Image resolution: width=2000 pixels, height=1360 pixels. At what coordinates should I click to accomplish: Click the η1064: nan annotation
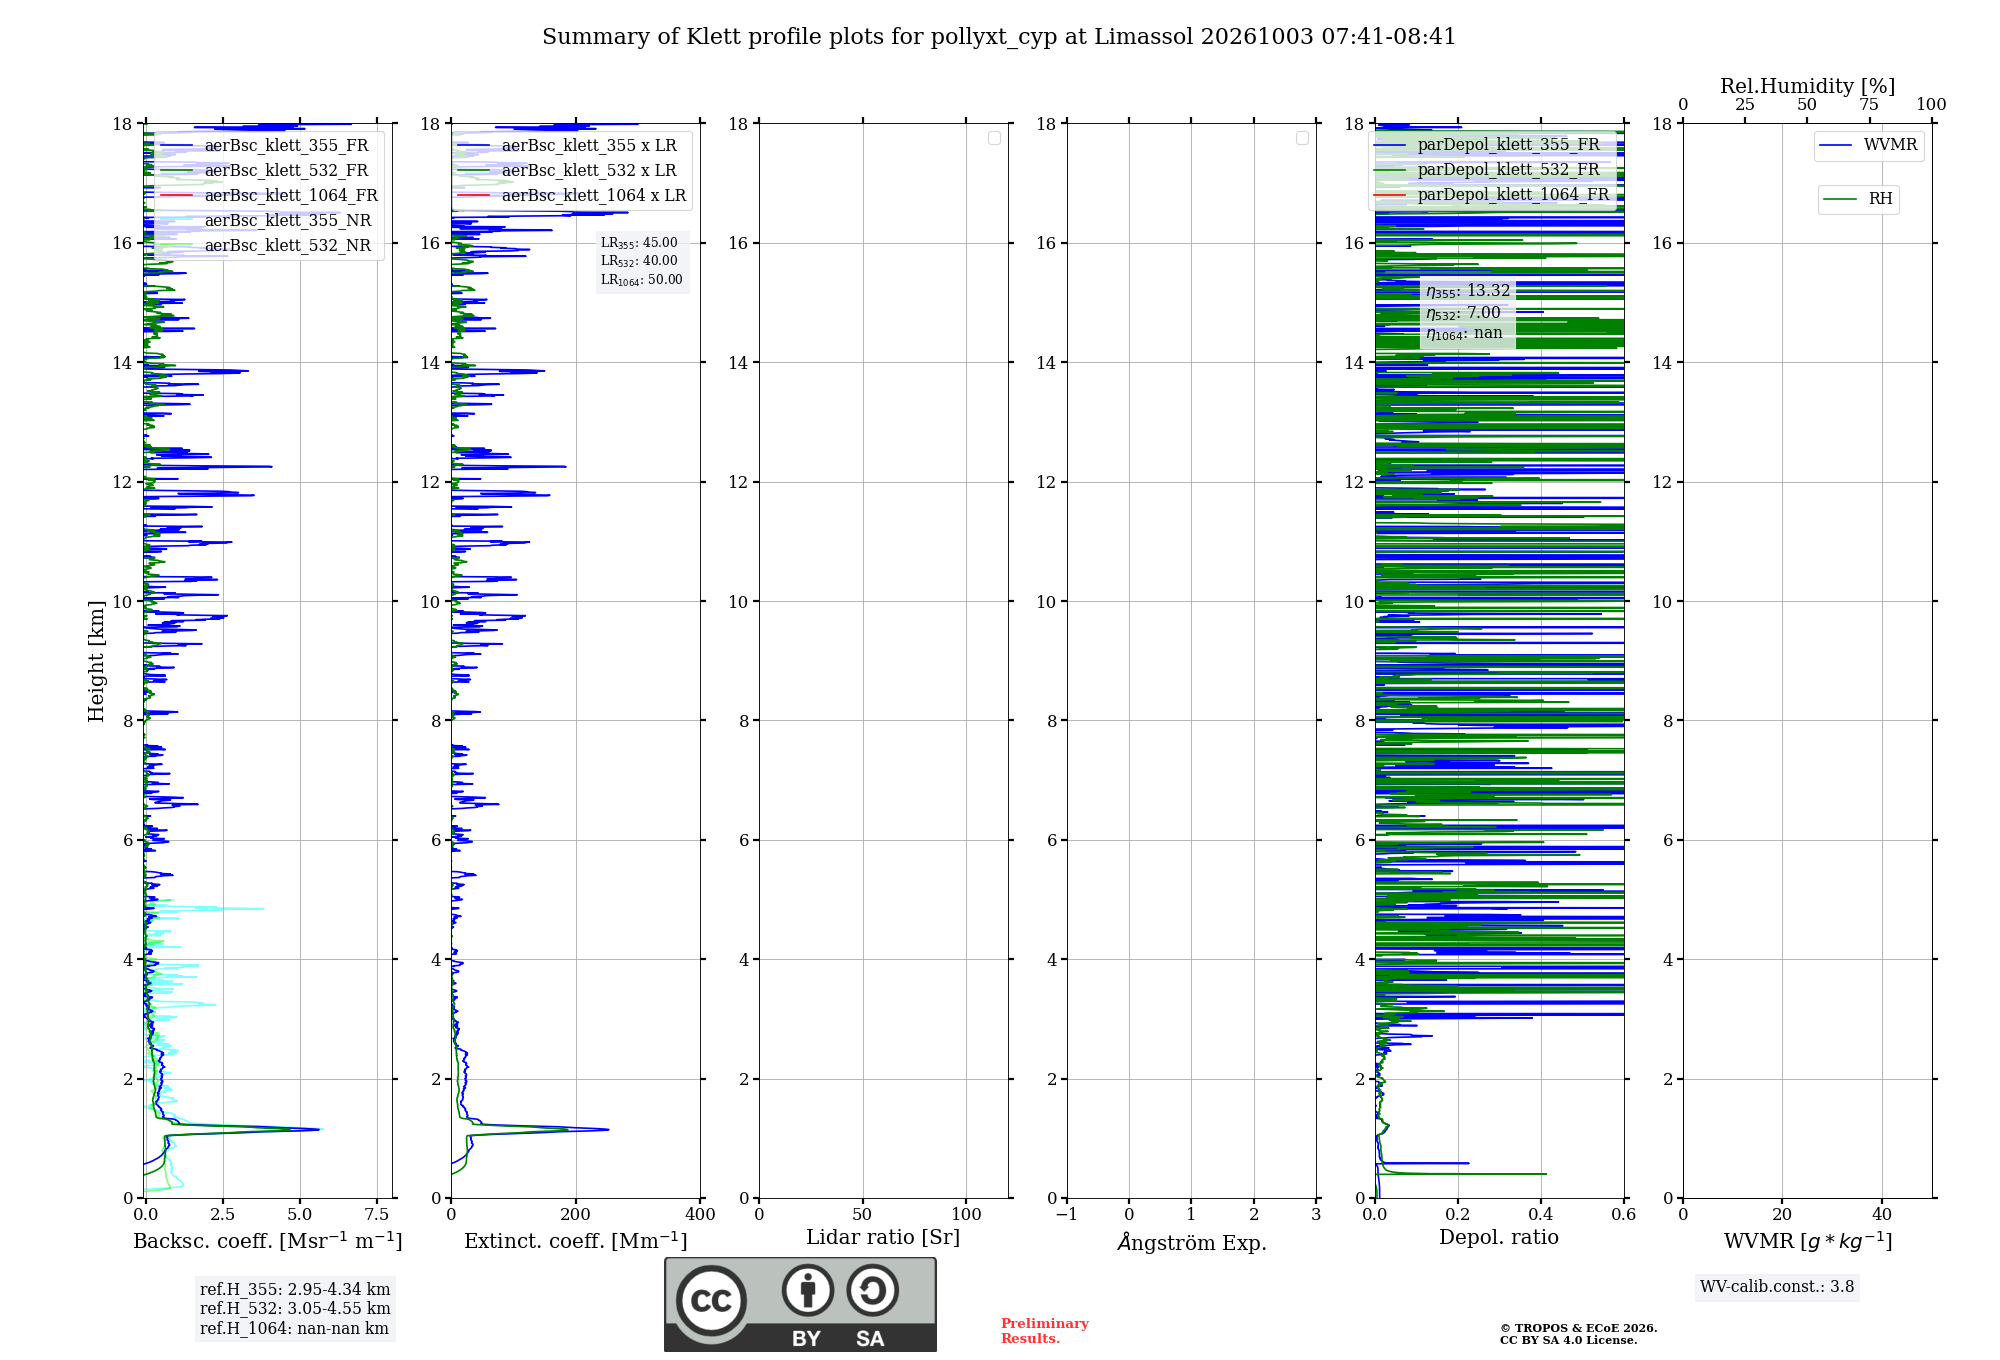(1464, 334)
